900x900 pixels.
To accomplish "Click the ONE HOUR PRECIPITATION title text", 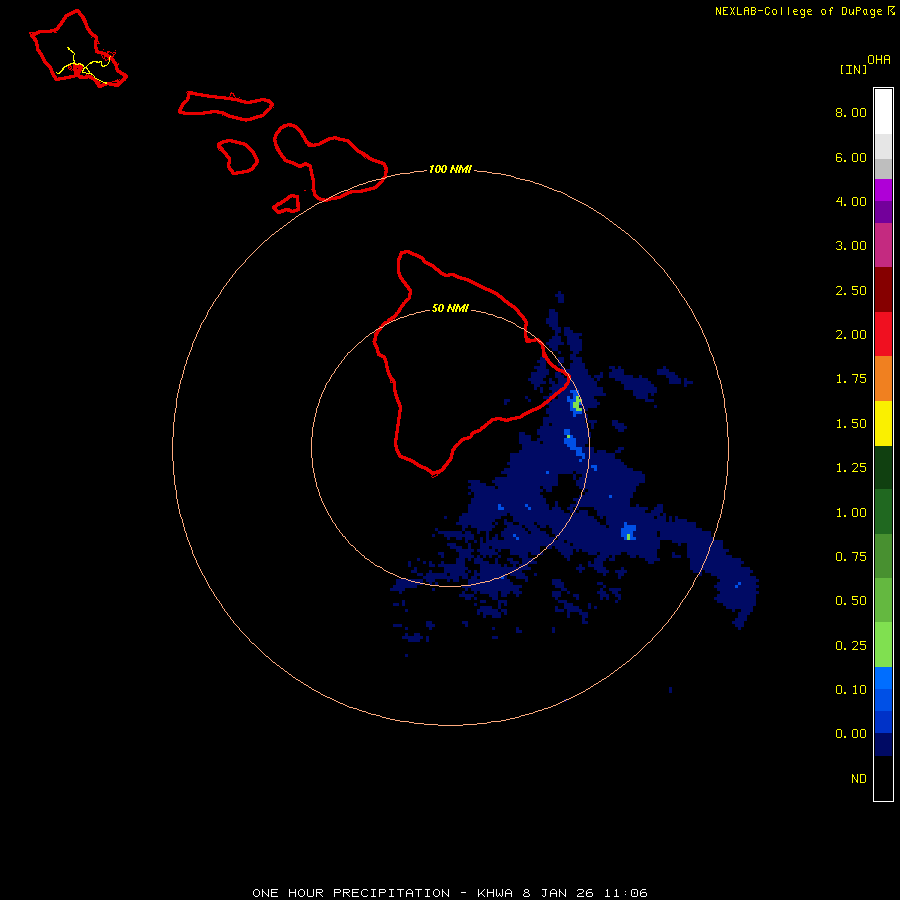I will click(x=351, y=893).
